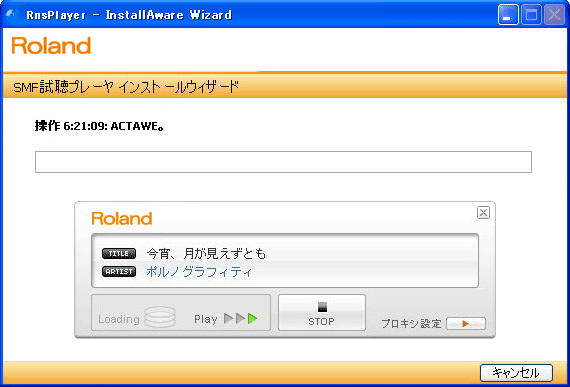Click the TITLE badge icon
Viewport: 570px width, 387px height.
tap(119, 254)
